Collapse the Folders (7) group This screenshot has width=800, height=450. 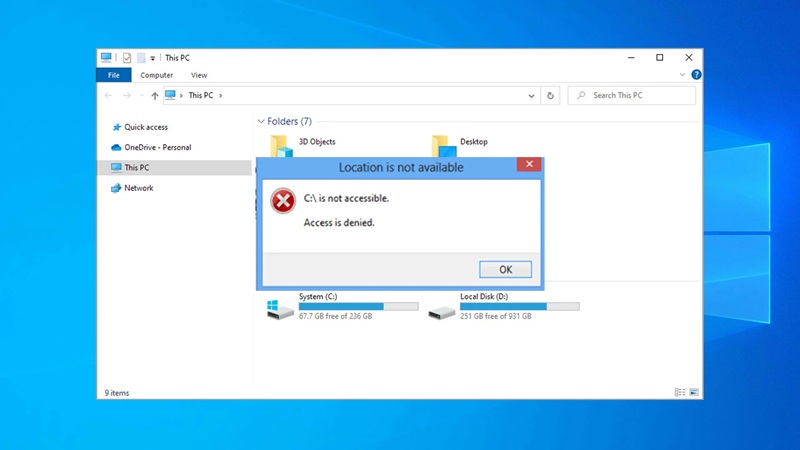(261, 121)
